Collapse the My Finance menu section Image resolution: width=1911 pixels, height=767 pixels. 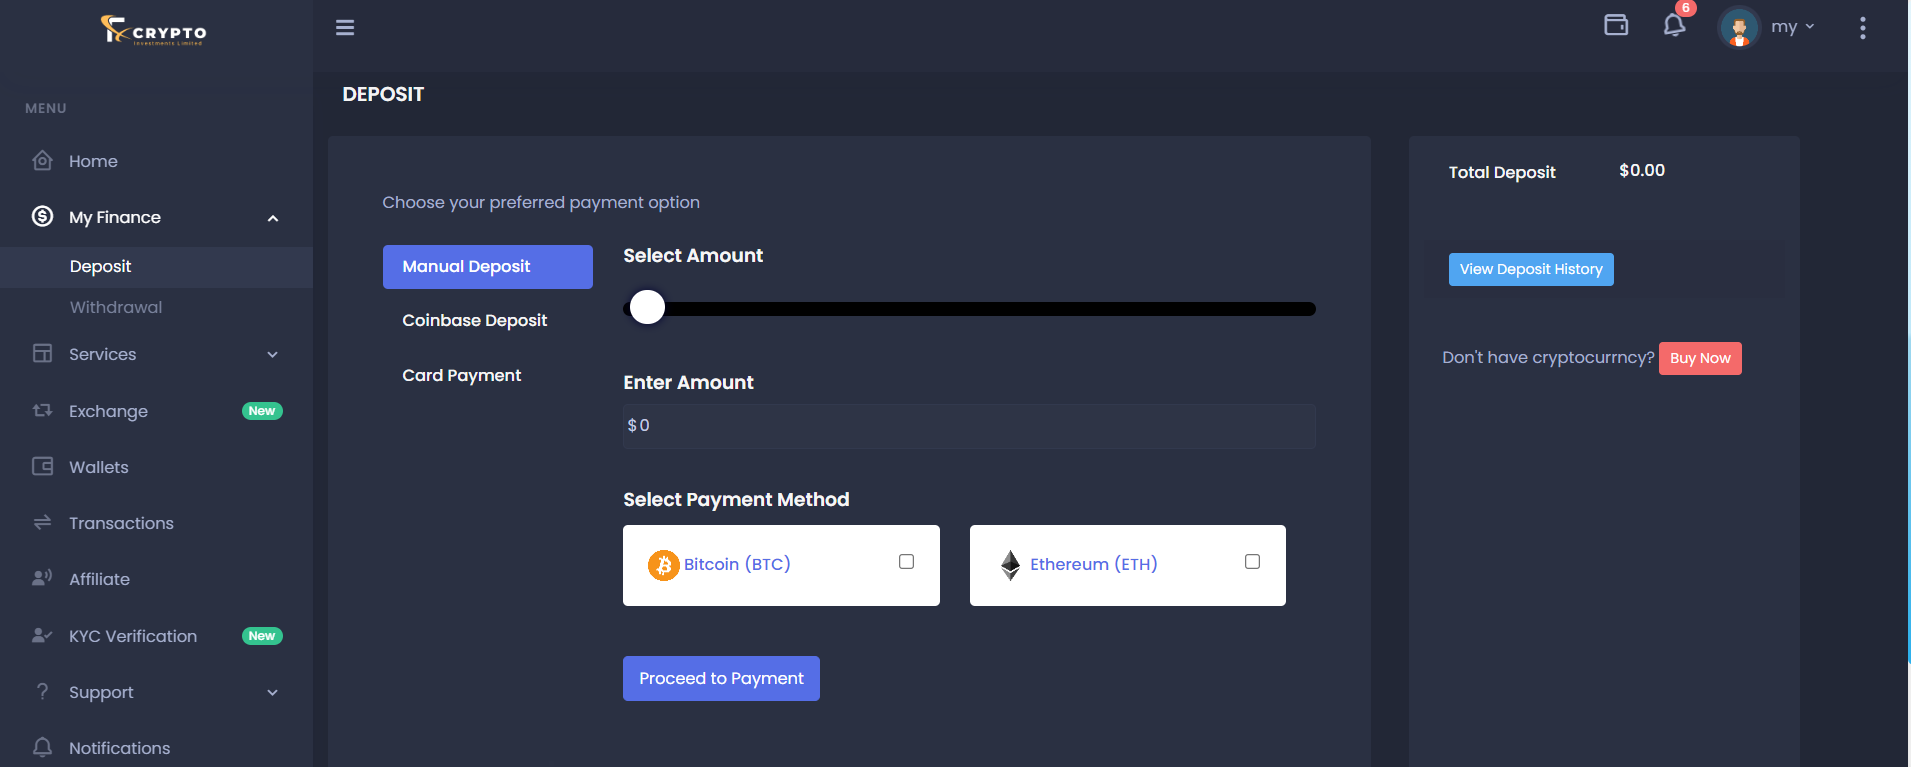pyautogui.click(x=273, y=218)
